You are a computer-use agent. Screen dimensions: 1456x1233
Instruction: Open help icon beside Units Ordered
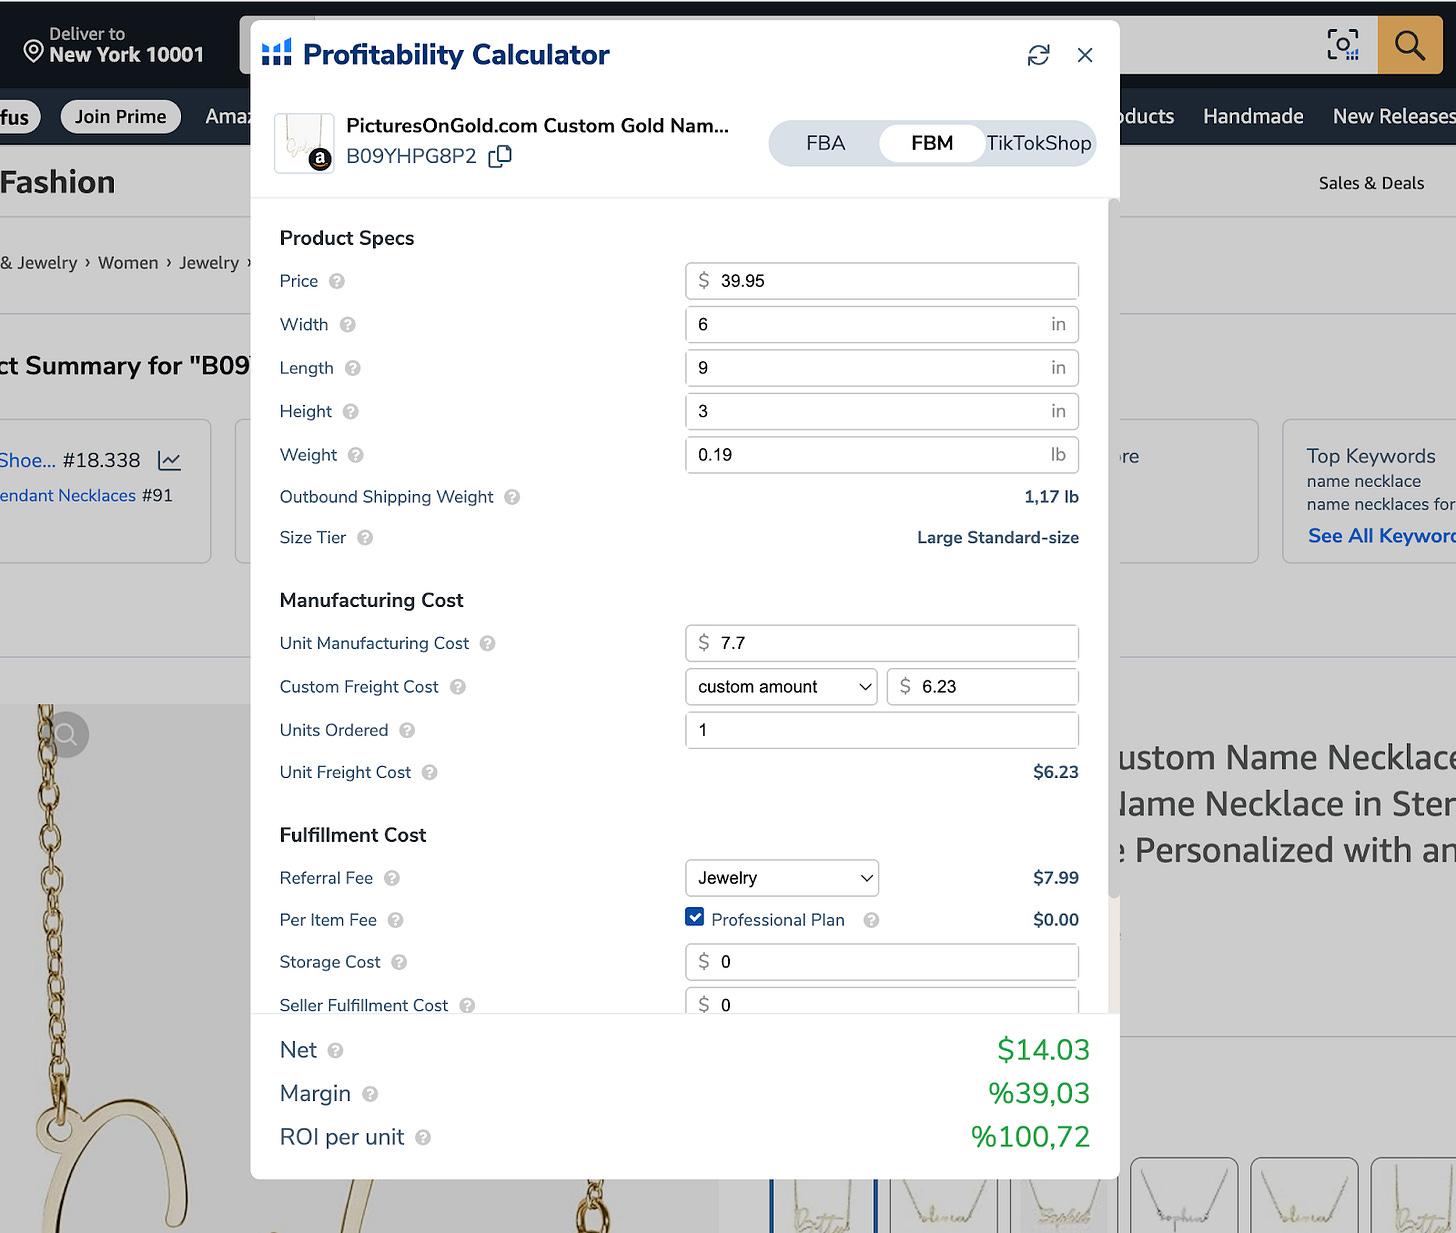(x=407, y=730)
